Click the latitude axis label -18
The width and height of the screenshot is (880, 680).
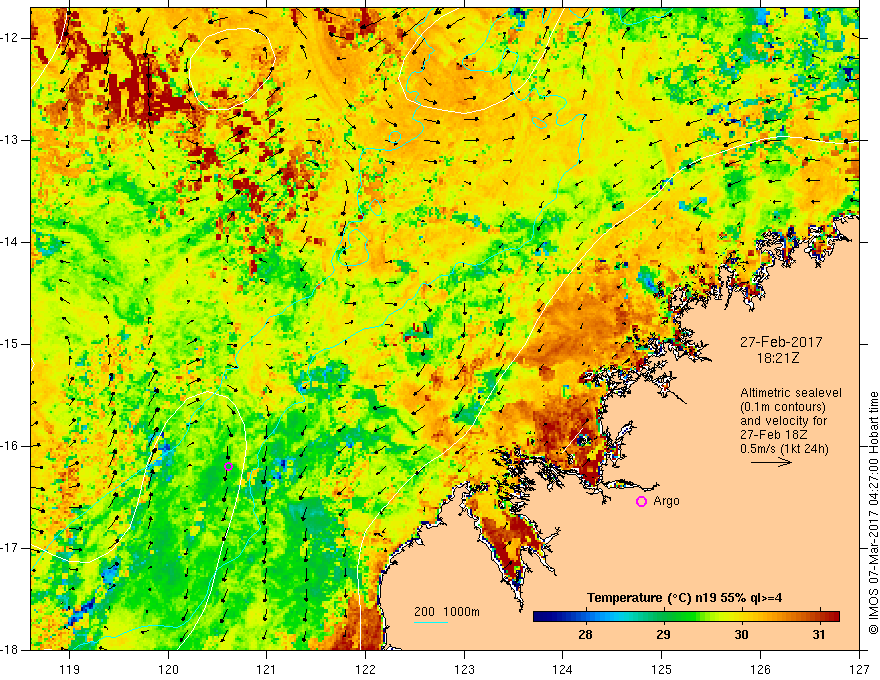10,650
